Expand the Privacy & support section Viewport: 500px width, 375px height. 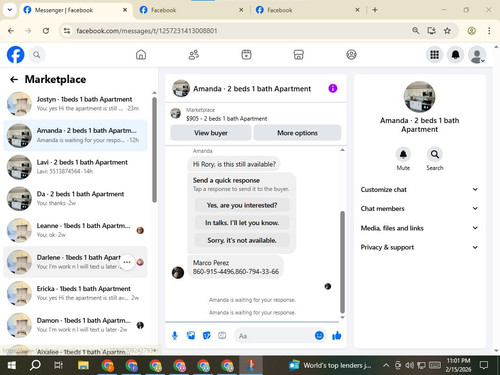(x=419, y=247)
